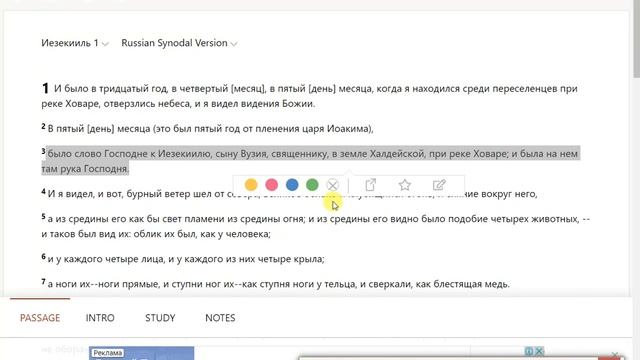Switch to the PASSAGE tab
The image size is (640, 360).
pyautogui.click(x=40, y=318)
